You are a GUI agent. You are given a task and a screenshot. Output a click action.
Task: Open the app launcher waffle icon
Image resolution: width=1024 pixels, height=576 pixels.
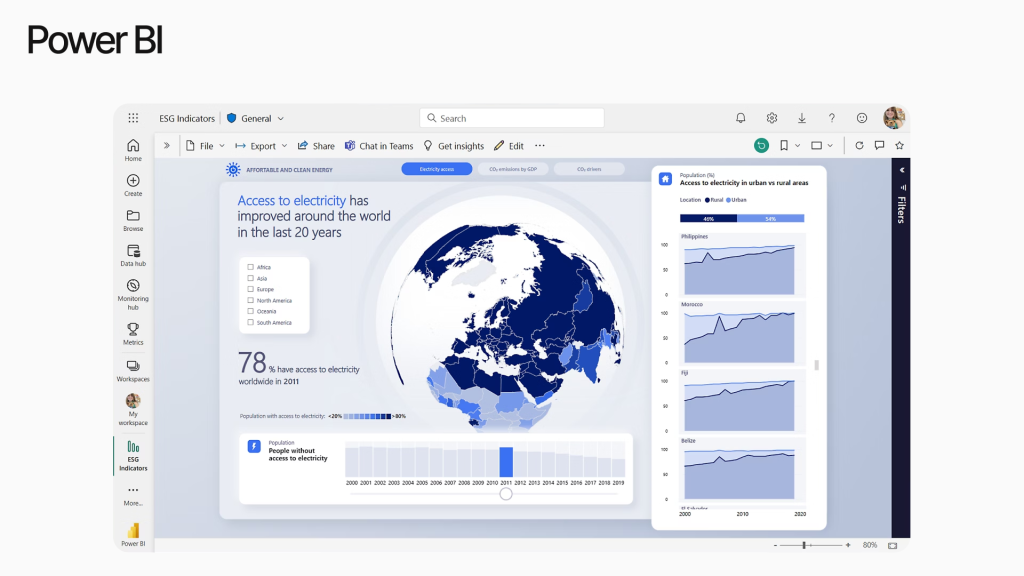pos(133,118)
